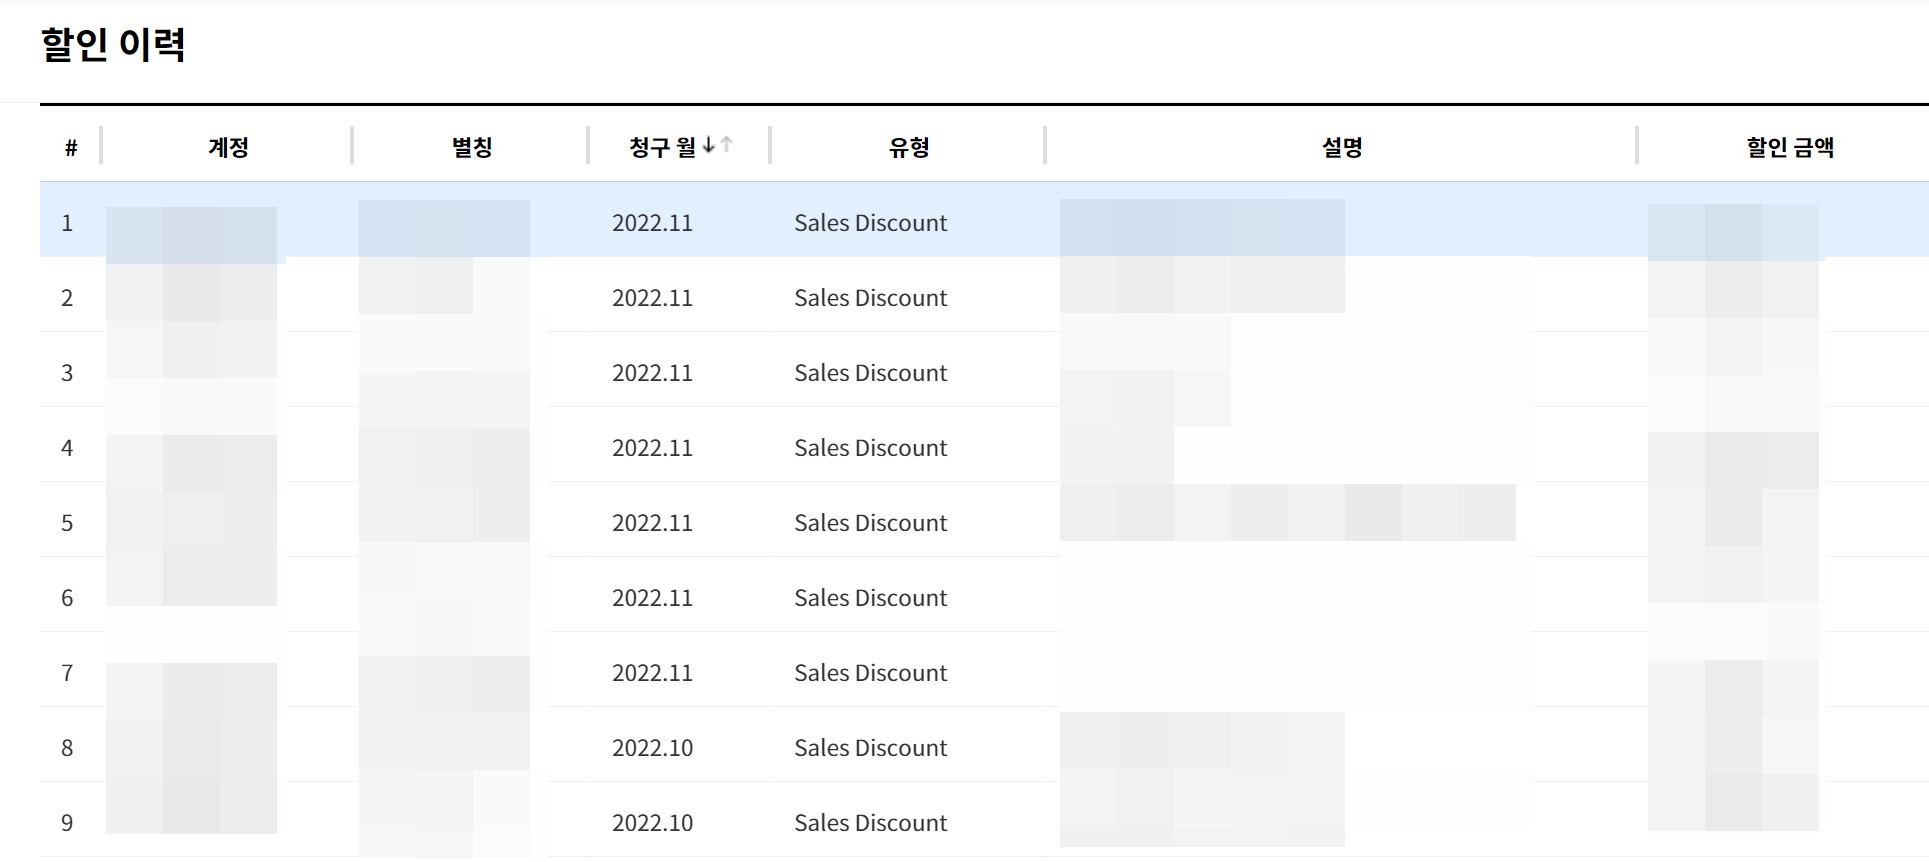Click Sales Discount in highlighted row 1
The image size is (1929, 862).
[870, 223]
